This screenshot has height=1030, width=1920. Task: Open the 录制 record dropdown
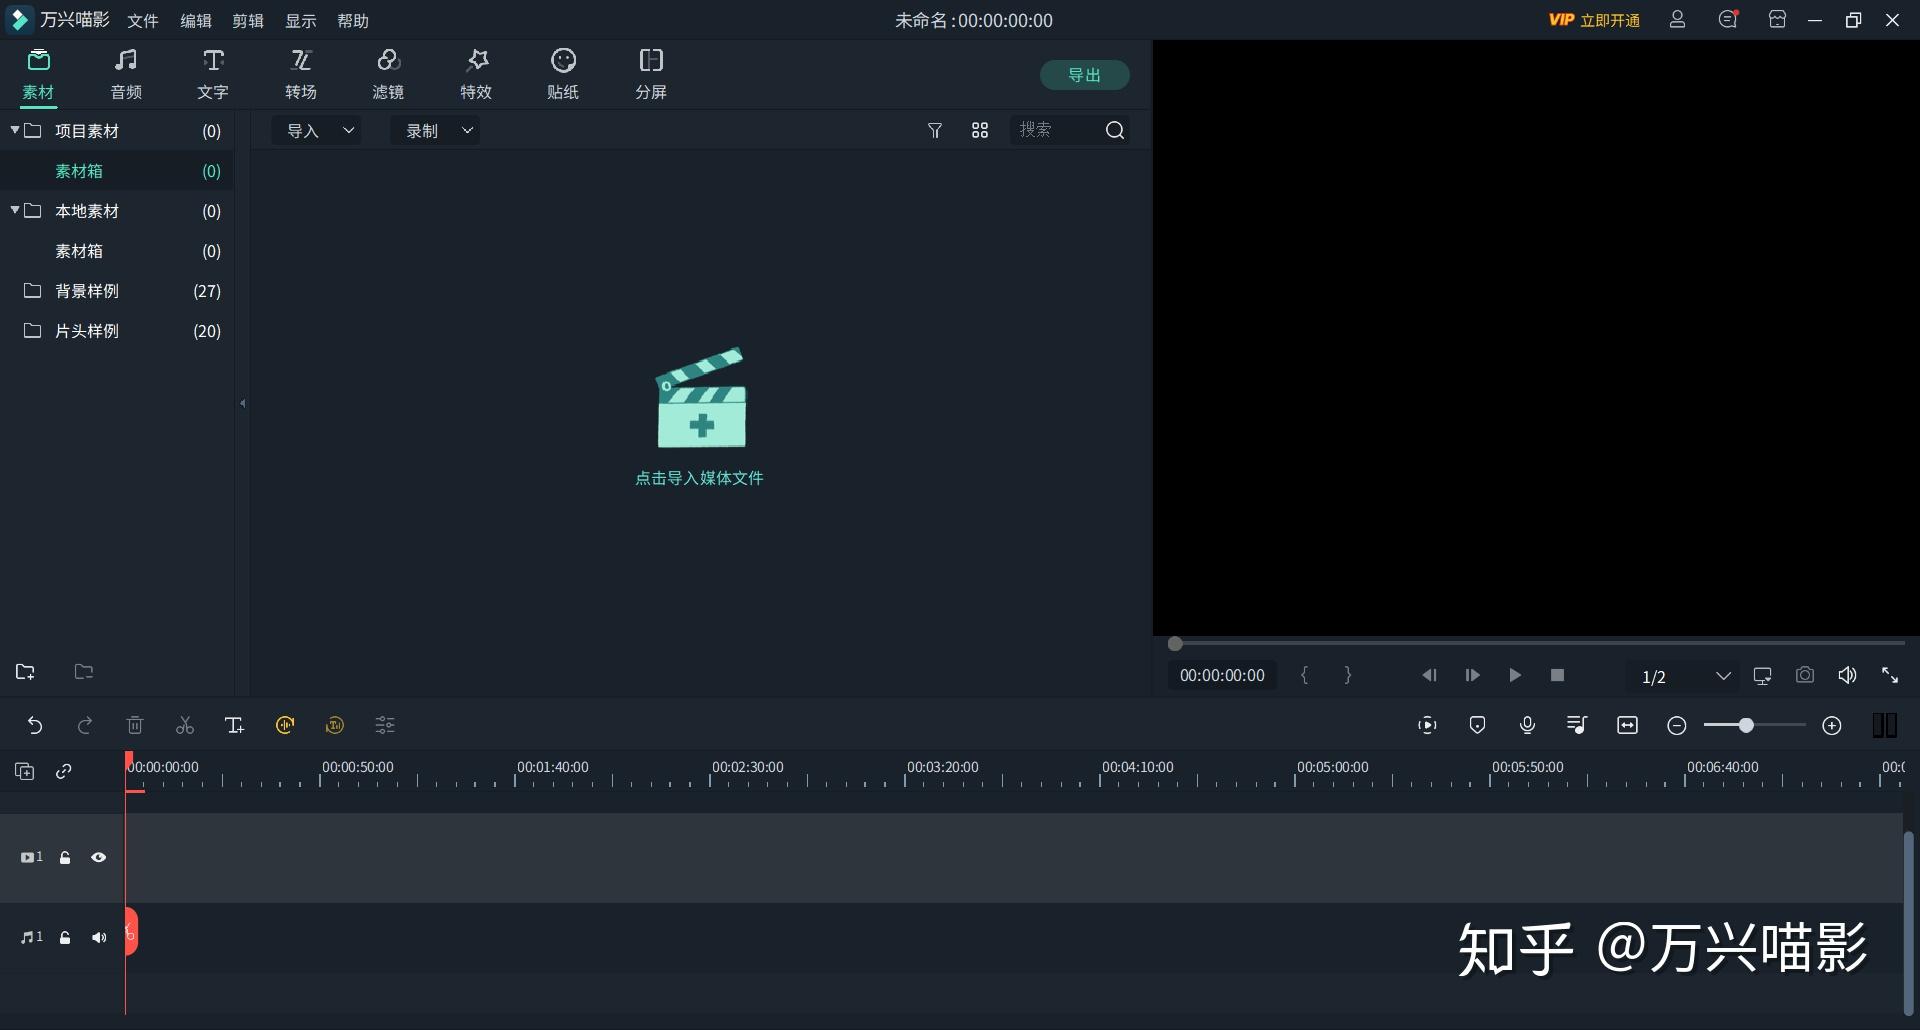pyautogui.click(x=436, y=130)
